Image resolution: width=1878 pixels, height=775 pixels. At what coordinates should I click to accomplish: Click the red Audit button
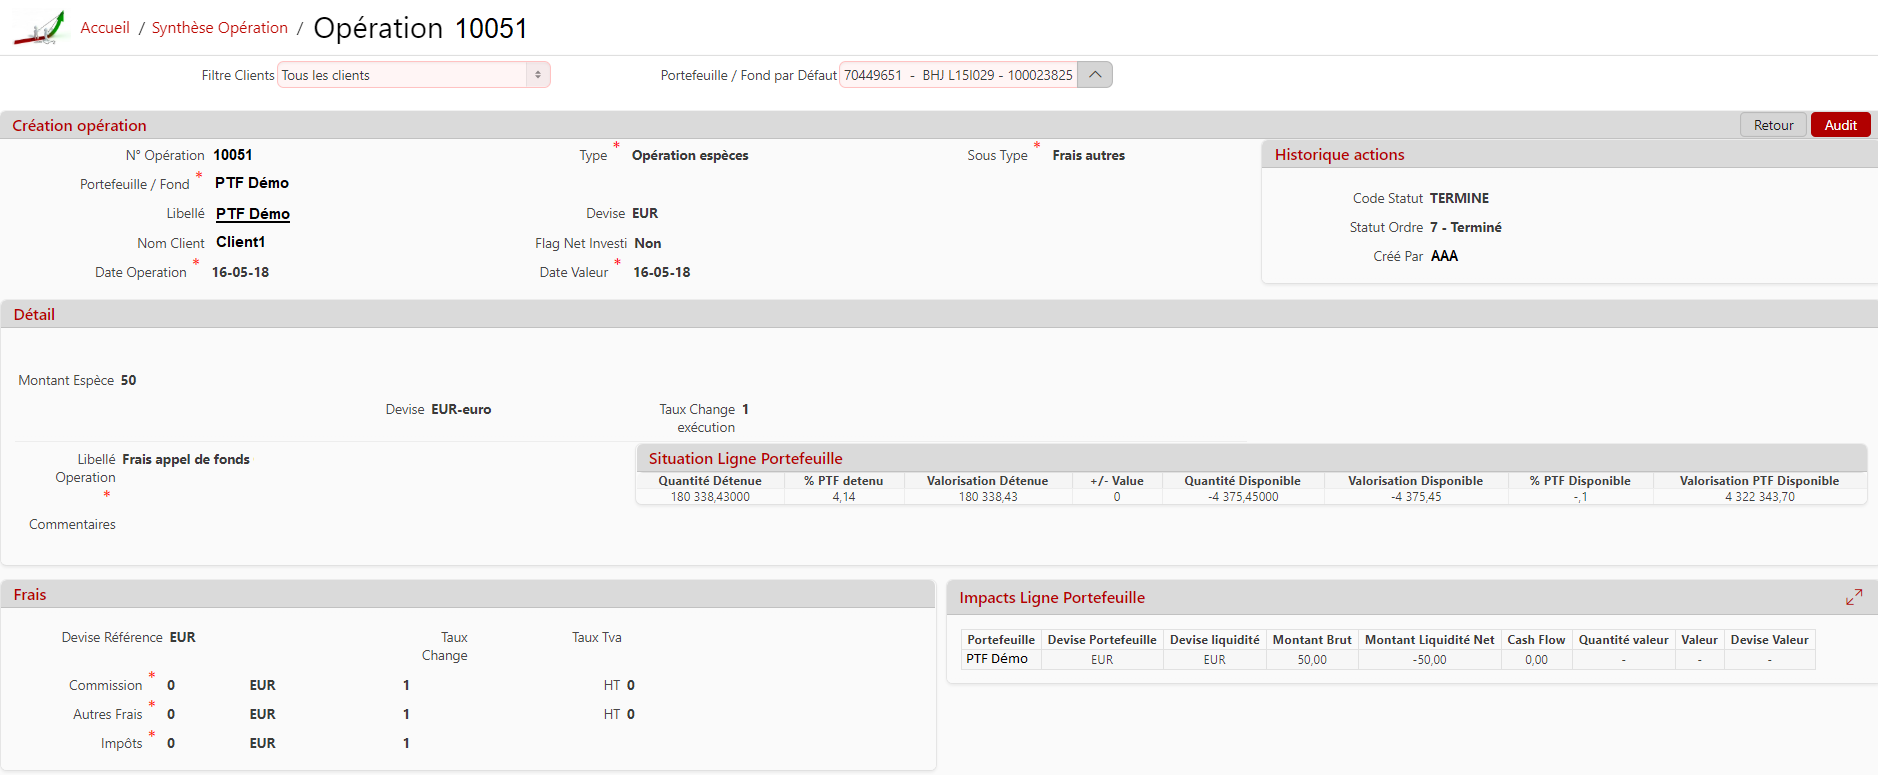coord(1839,125)
